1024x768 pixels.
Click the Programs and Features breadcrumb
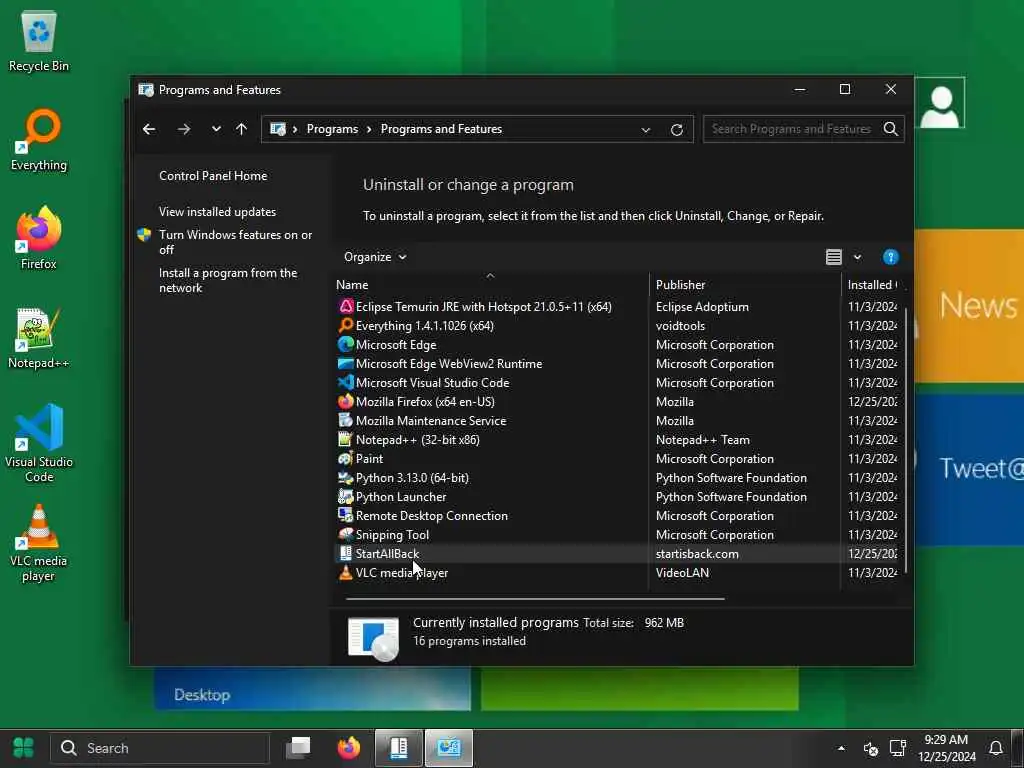[441, 129]
